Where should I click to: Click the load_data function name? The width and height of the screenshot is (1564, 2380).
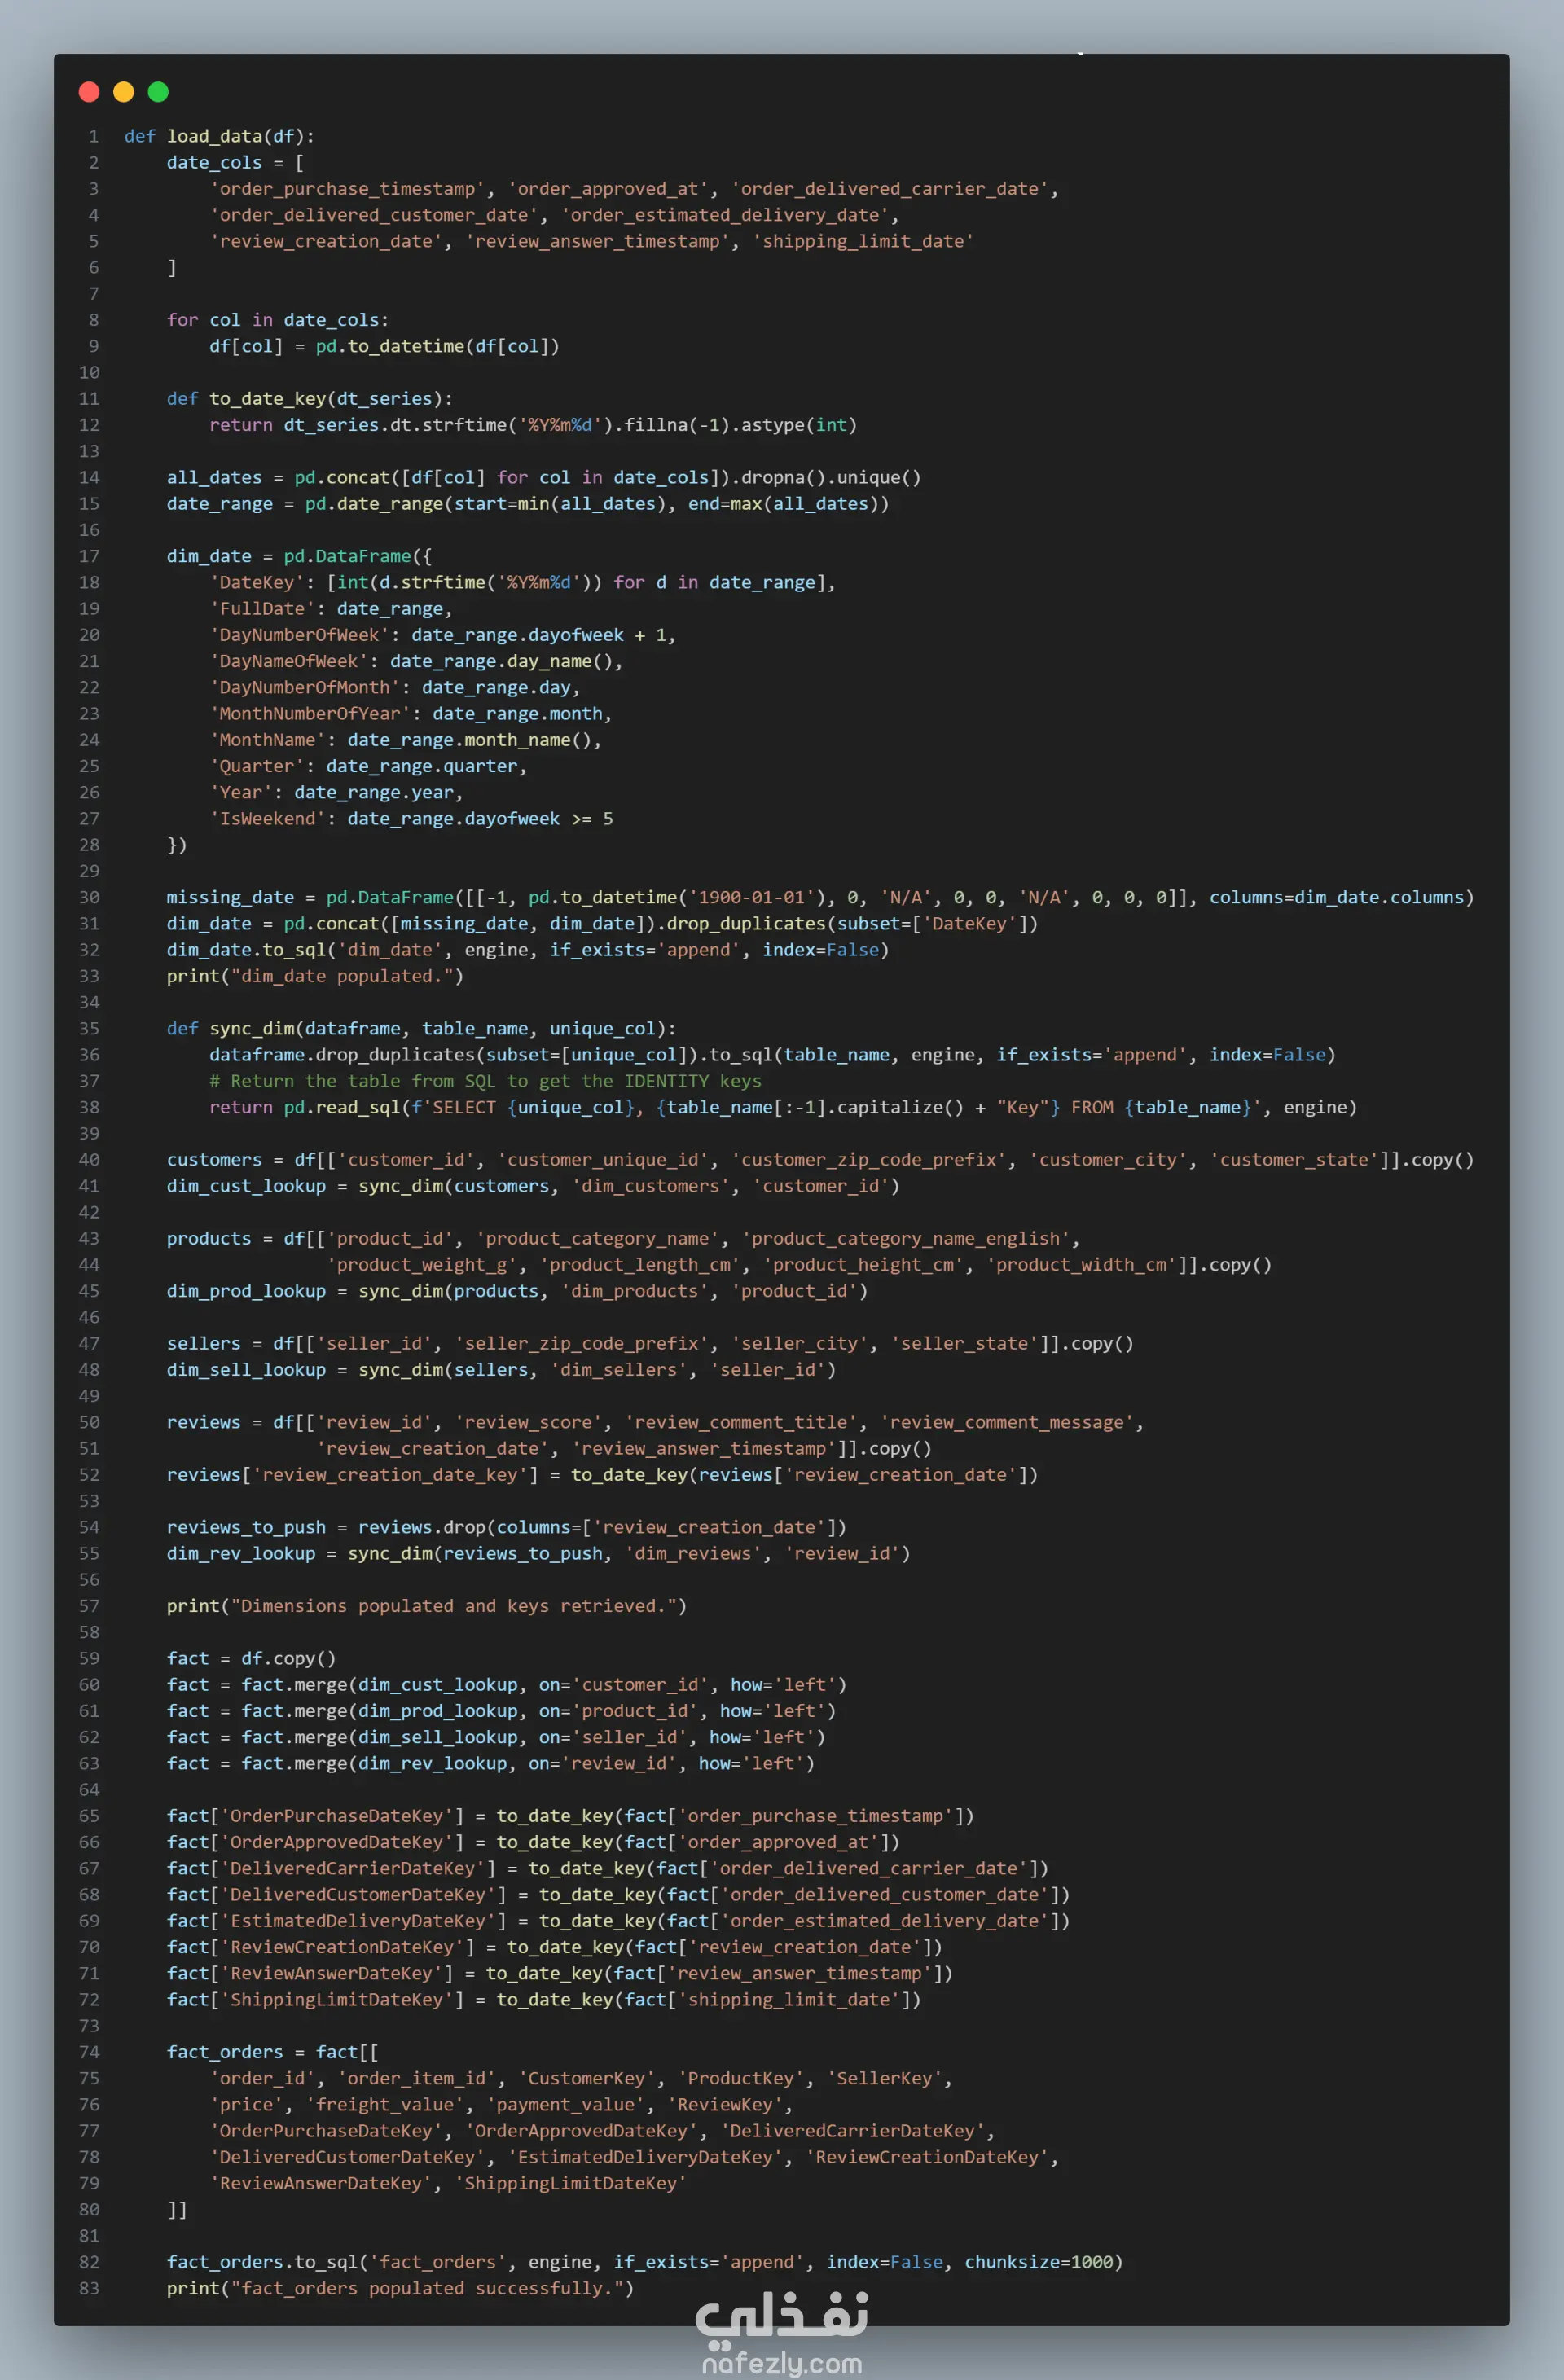point(214,136)
